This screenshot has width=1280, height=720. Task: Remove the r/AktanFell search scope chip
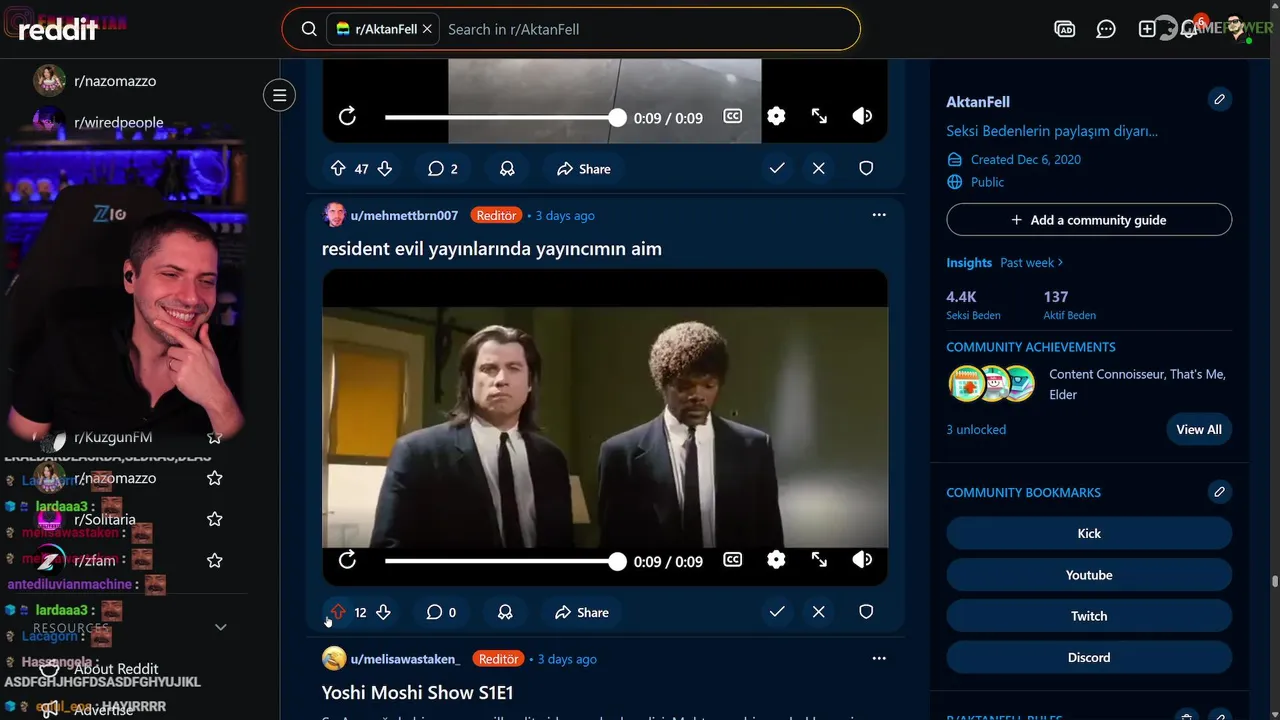point(427,29)
